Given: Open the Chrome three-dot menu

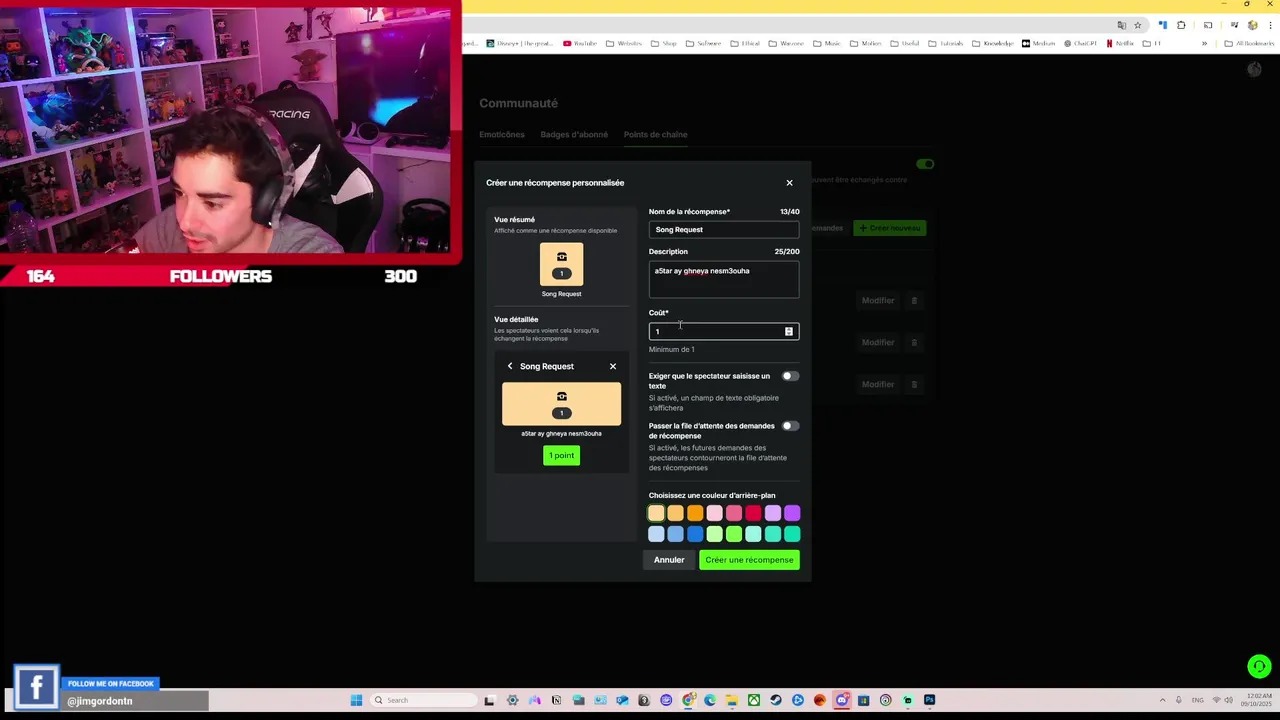Looking at the screenshot, I should [x=1270, y=25].
